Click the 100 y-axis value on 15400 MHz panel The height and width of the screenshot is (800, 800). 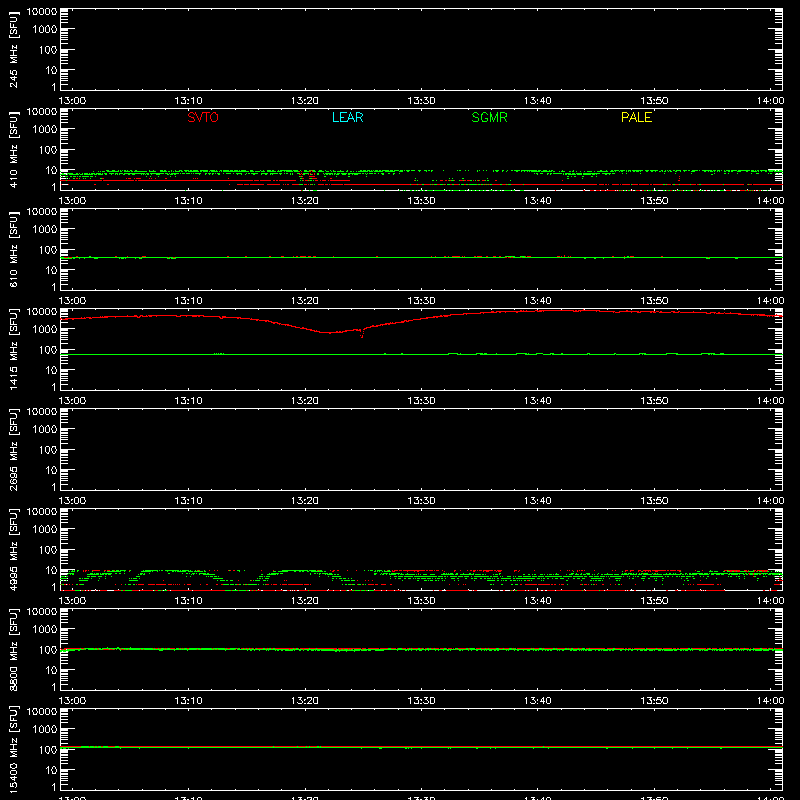tap(48, 750)
